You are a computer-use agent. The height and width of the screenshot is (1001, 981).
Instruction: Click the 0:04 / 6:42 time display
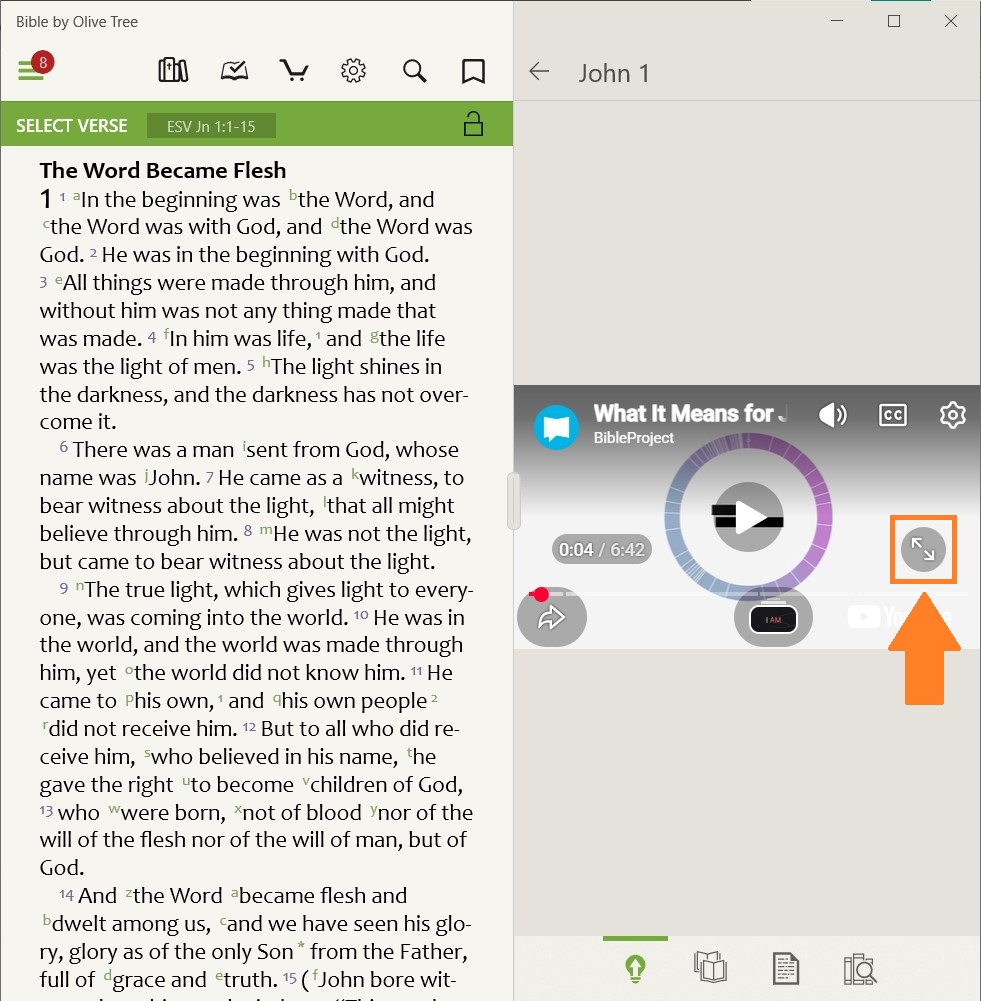pos(601,550)
